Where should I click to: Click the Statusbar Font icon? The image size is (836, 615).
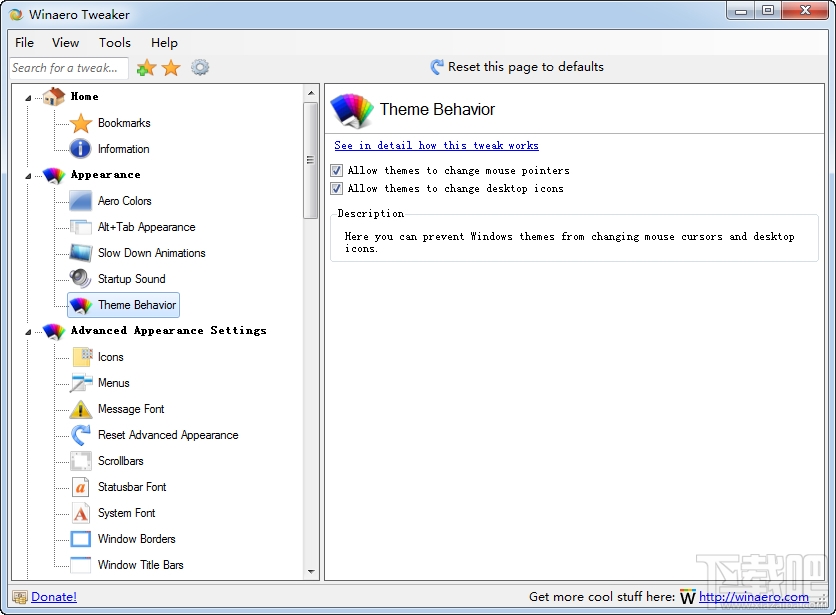(81, 487)
